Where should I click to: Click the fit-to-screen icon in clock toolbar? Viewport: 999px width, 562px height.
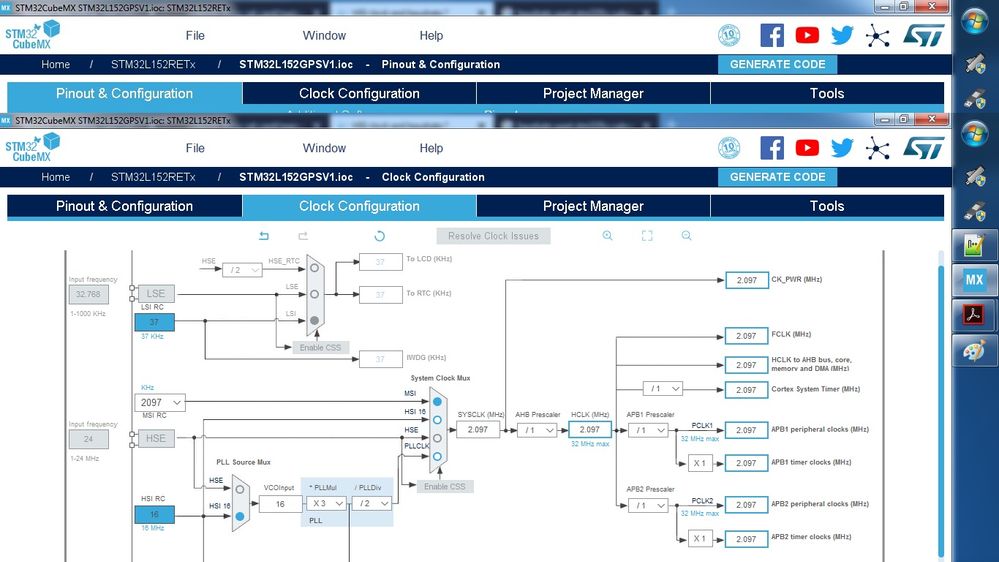647,236
